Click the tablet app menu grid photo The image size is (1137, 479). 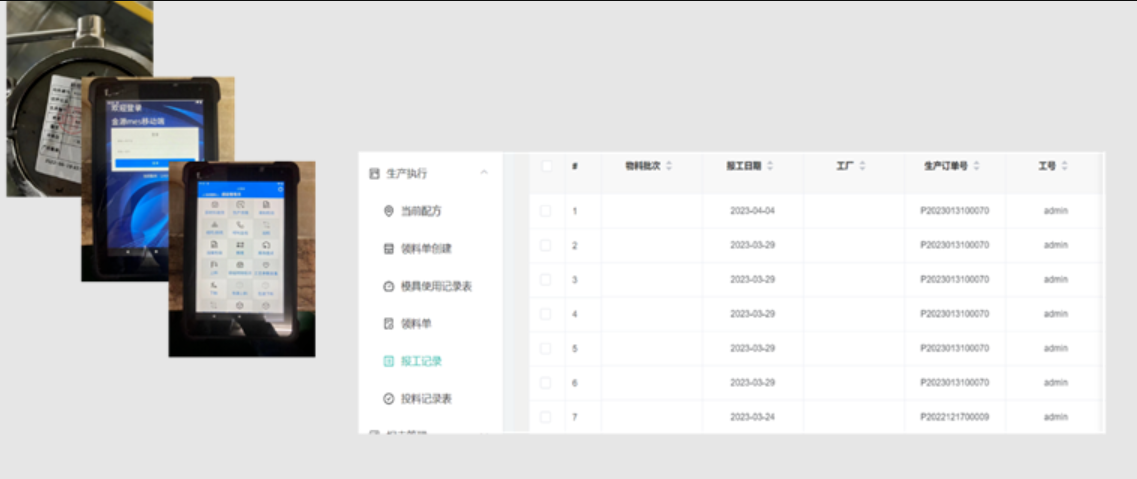click(241, 259)
